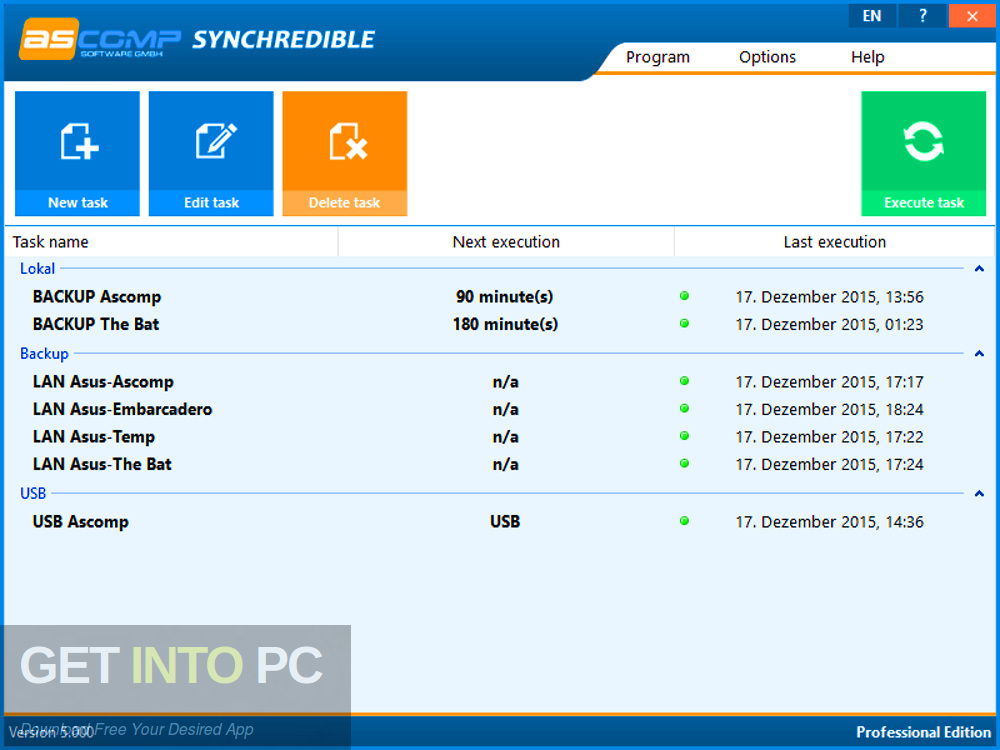Select the USB group header
The height and width of the screenshot is (750, 1000).
(33, 494)
